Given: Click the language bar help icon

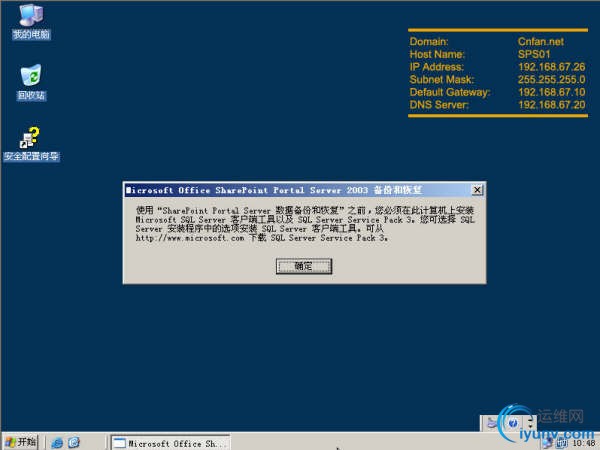Looking at the screenshot, I should coord(513,423).
